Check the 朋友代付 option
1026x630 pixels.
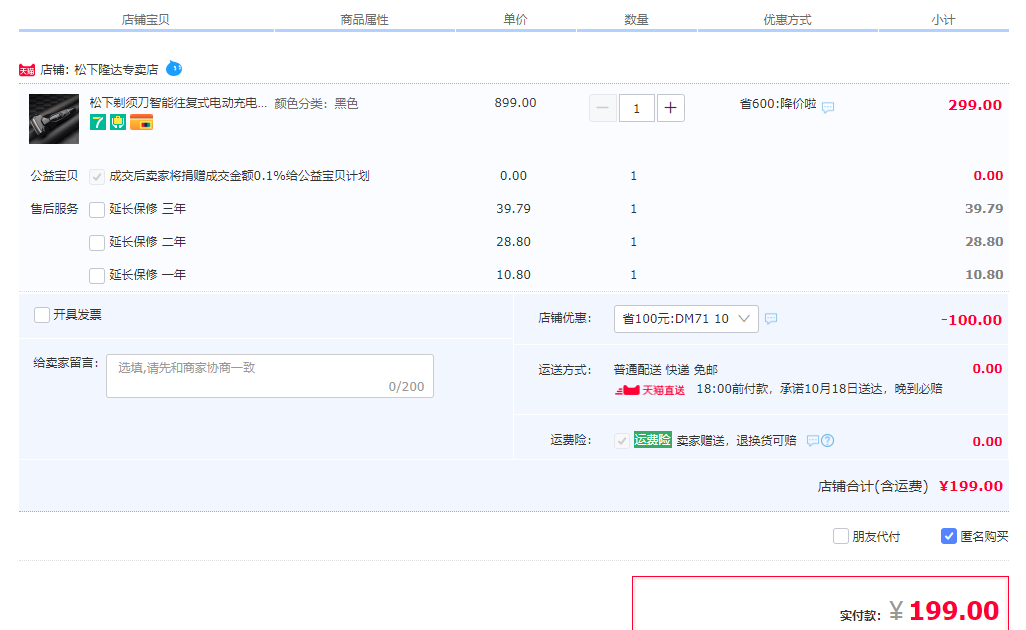point(841,536)
